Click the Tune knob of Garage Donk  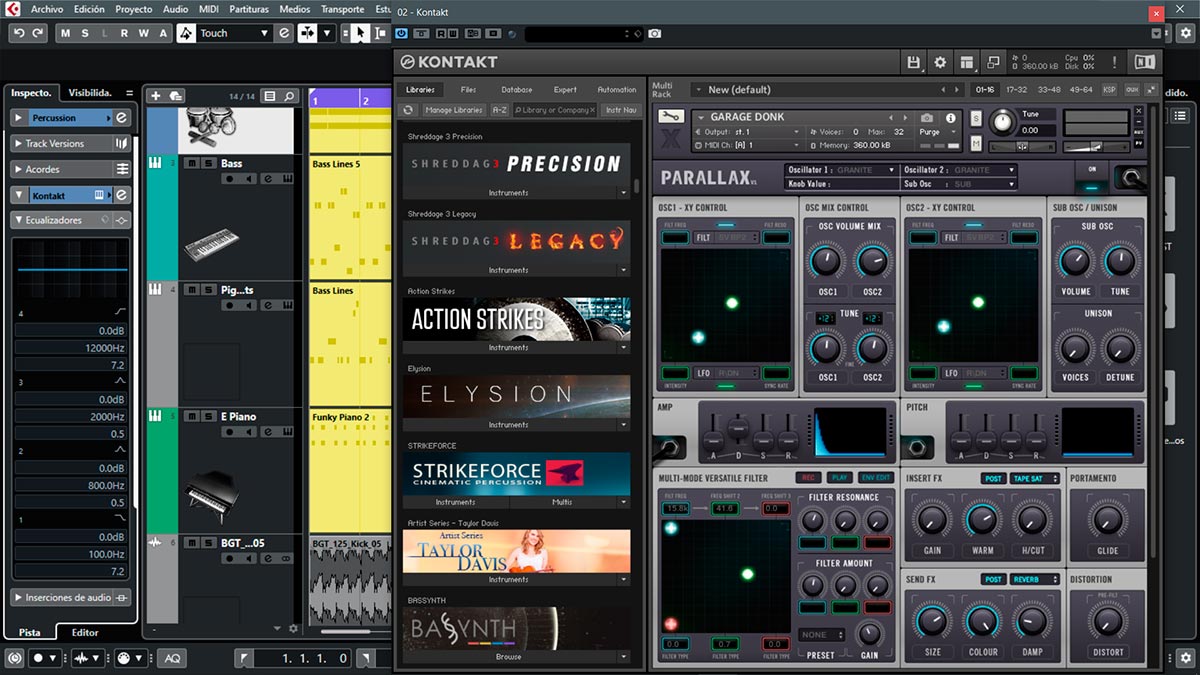click(x=1001, y=123)
